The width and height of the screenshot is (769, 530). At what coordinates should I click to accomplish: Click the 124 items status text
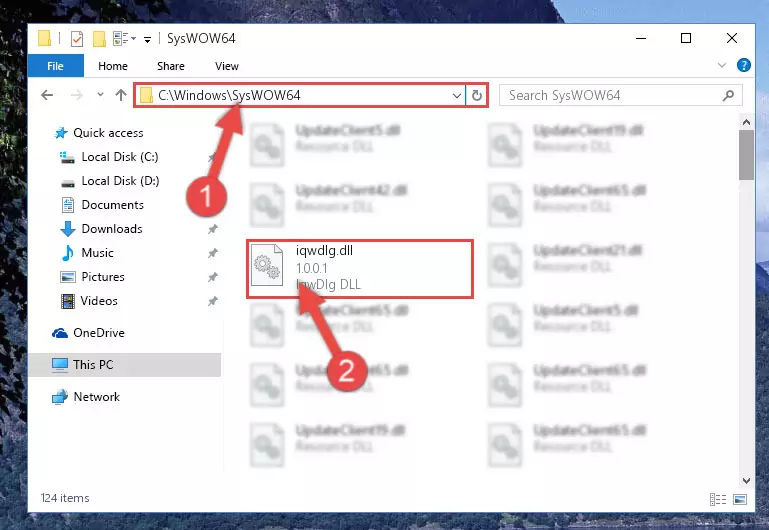pos(65,498)
